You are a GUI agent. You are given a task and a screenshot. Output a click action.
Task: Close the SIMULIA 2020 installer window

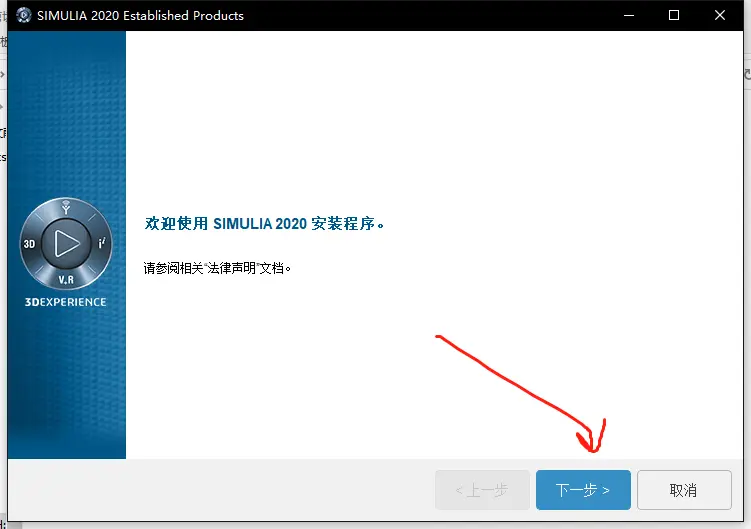pyautogui.click(x=719, y=15)
